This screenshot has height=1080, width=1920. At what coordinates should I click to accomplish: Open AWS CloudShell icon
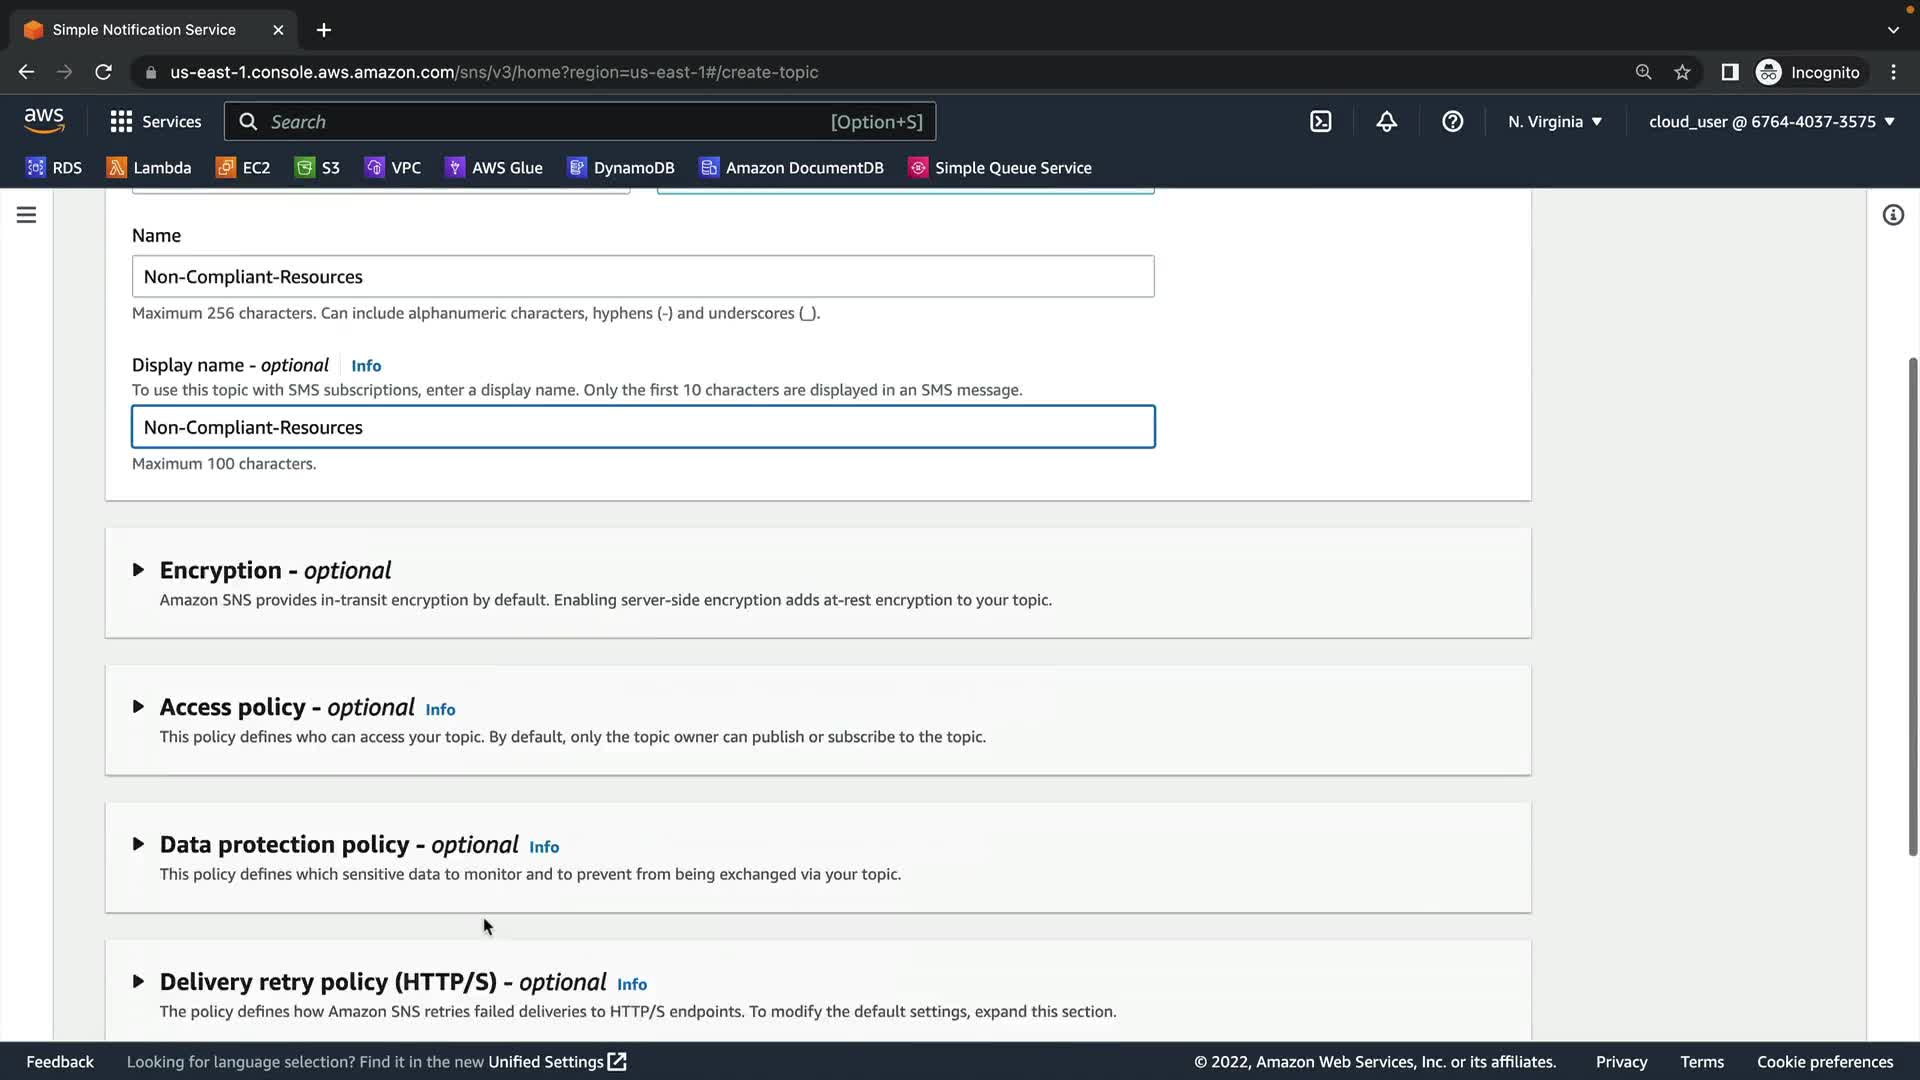point(1320,122)
